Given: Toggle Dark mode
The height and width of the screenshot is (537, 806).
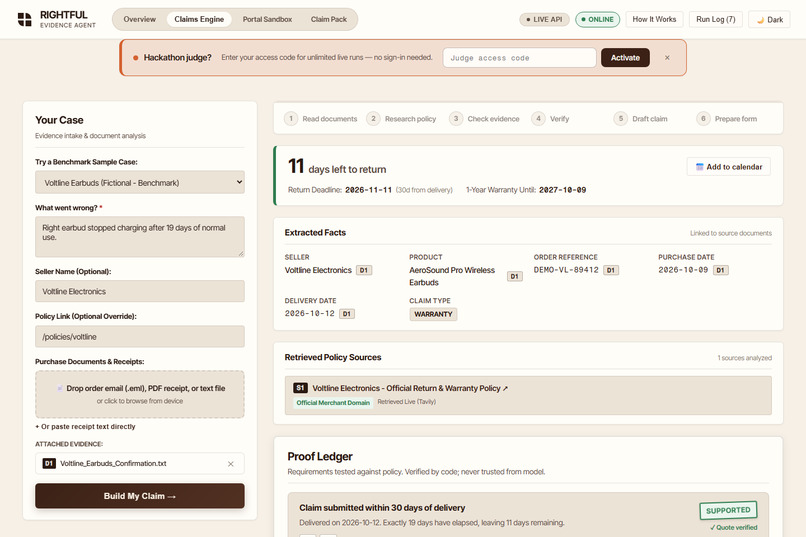Looking at the screenshot, I should [770, 20].
